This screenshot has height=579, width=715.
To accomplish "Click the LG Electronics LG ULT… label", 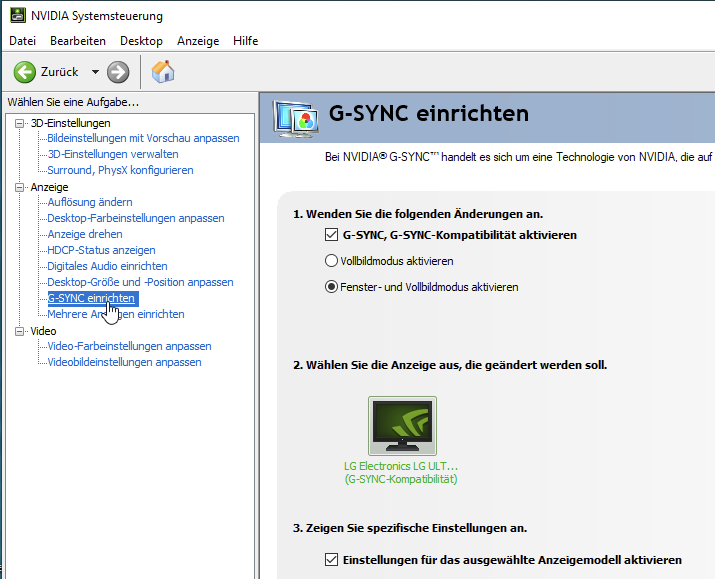I will pos(401,466).
